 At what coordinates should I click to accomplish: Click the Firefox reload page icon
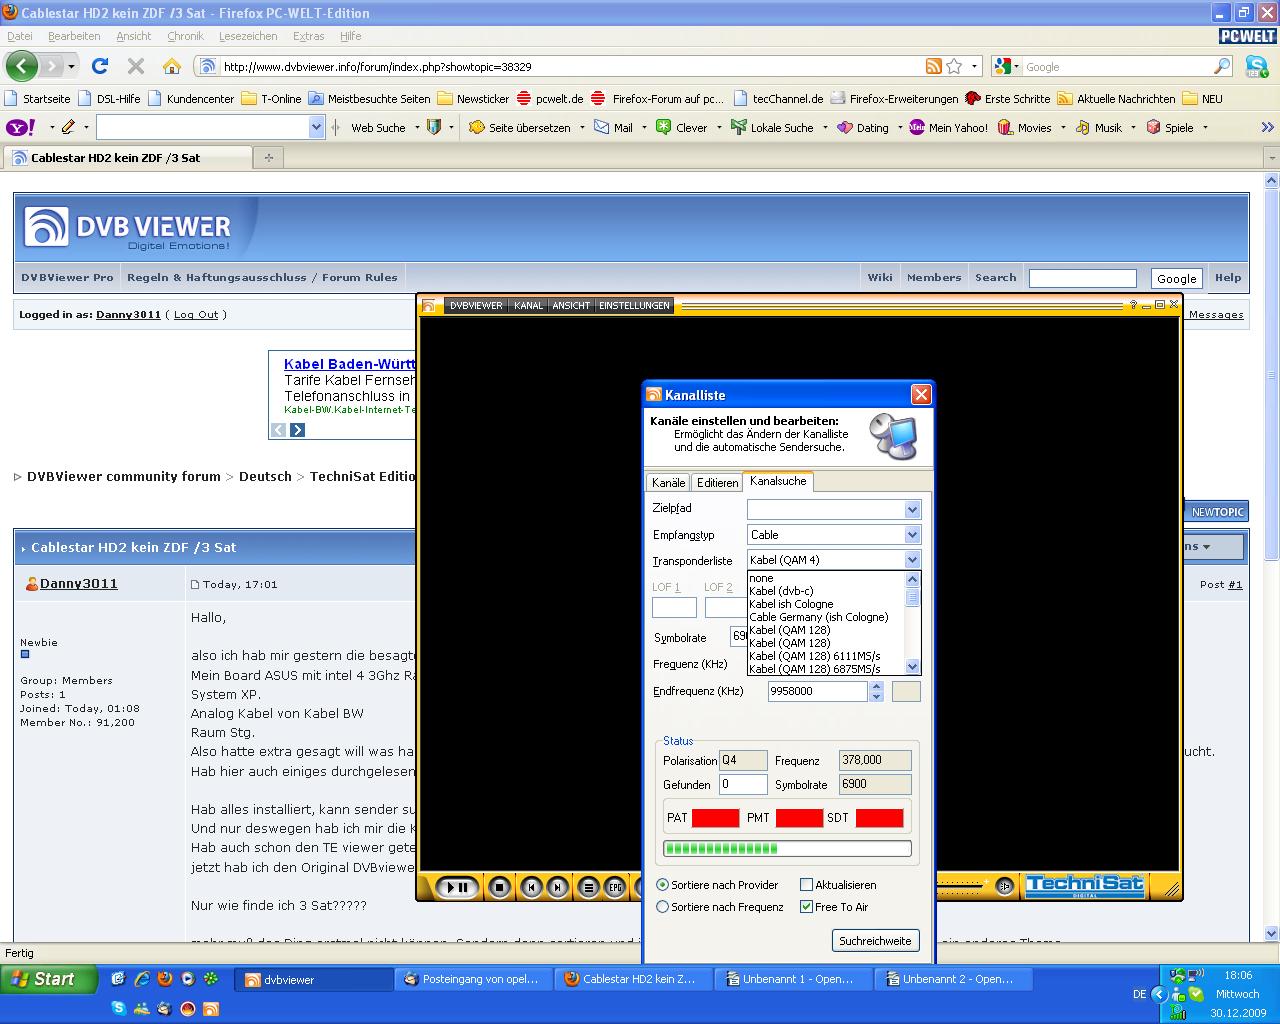point(100,66)
